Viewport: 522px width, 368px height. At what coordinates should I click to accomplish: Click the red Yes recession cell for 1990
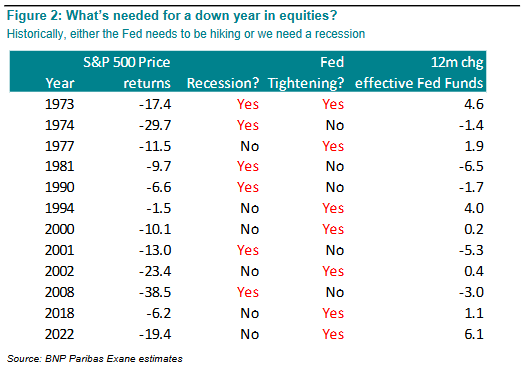click(x=248, y=187)
